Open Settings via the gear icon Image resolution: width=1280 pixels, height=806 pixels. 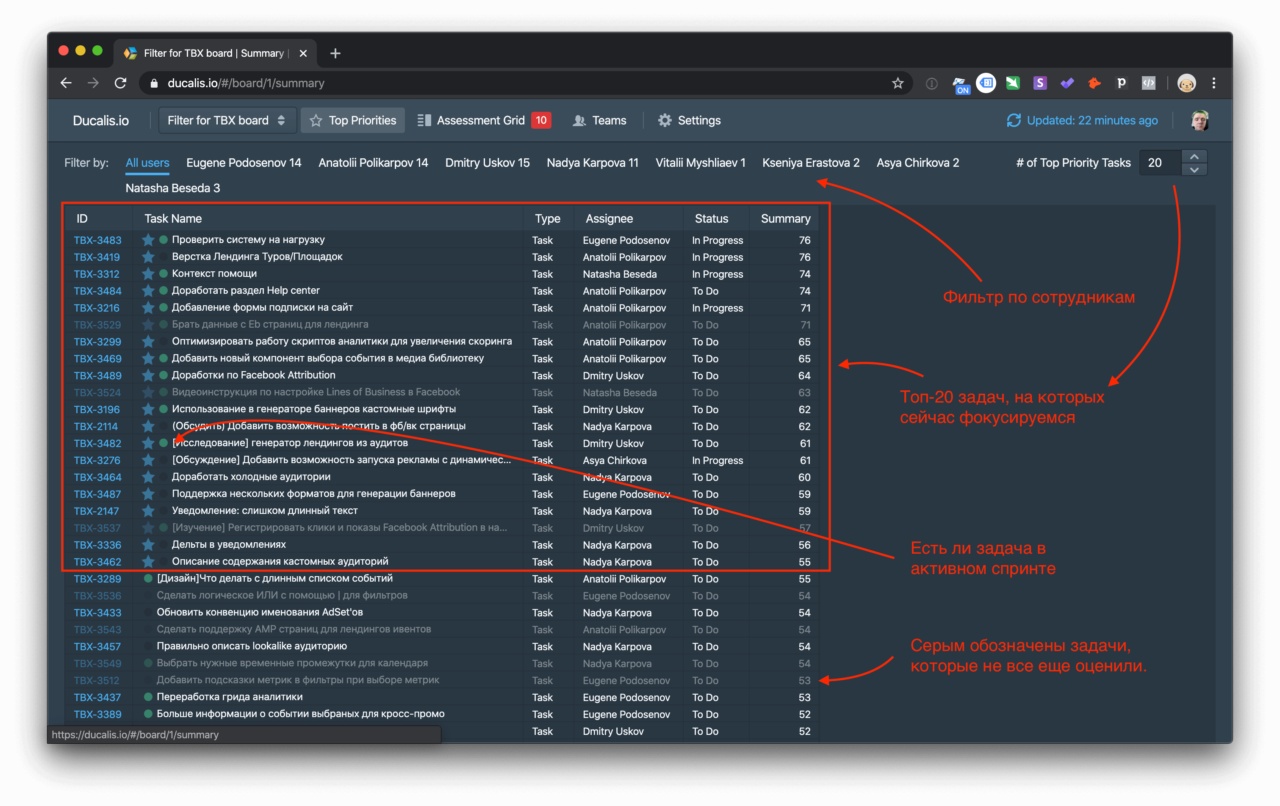coord(665,120)
